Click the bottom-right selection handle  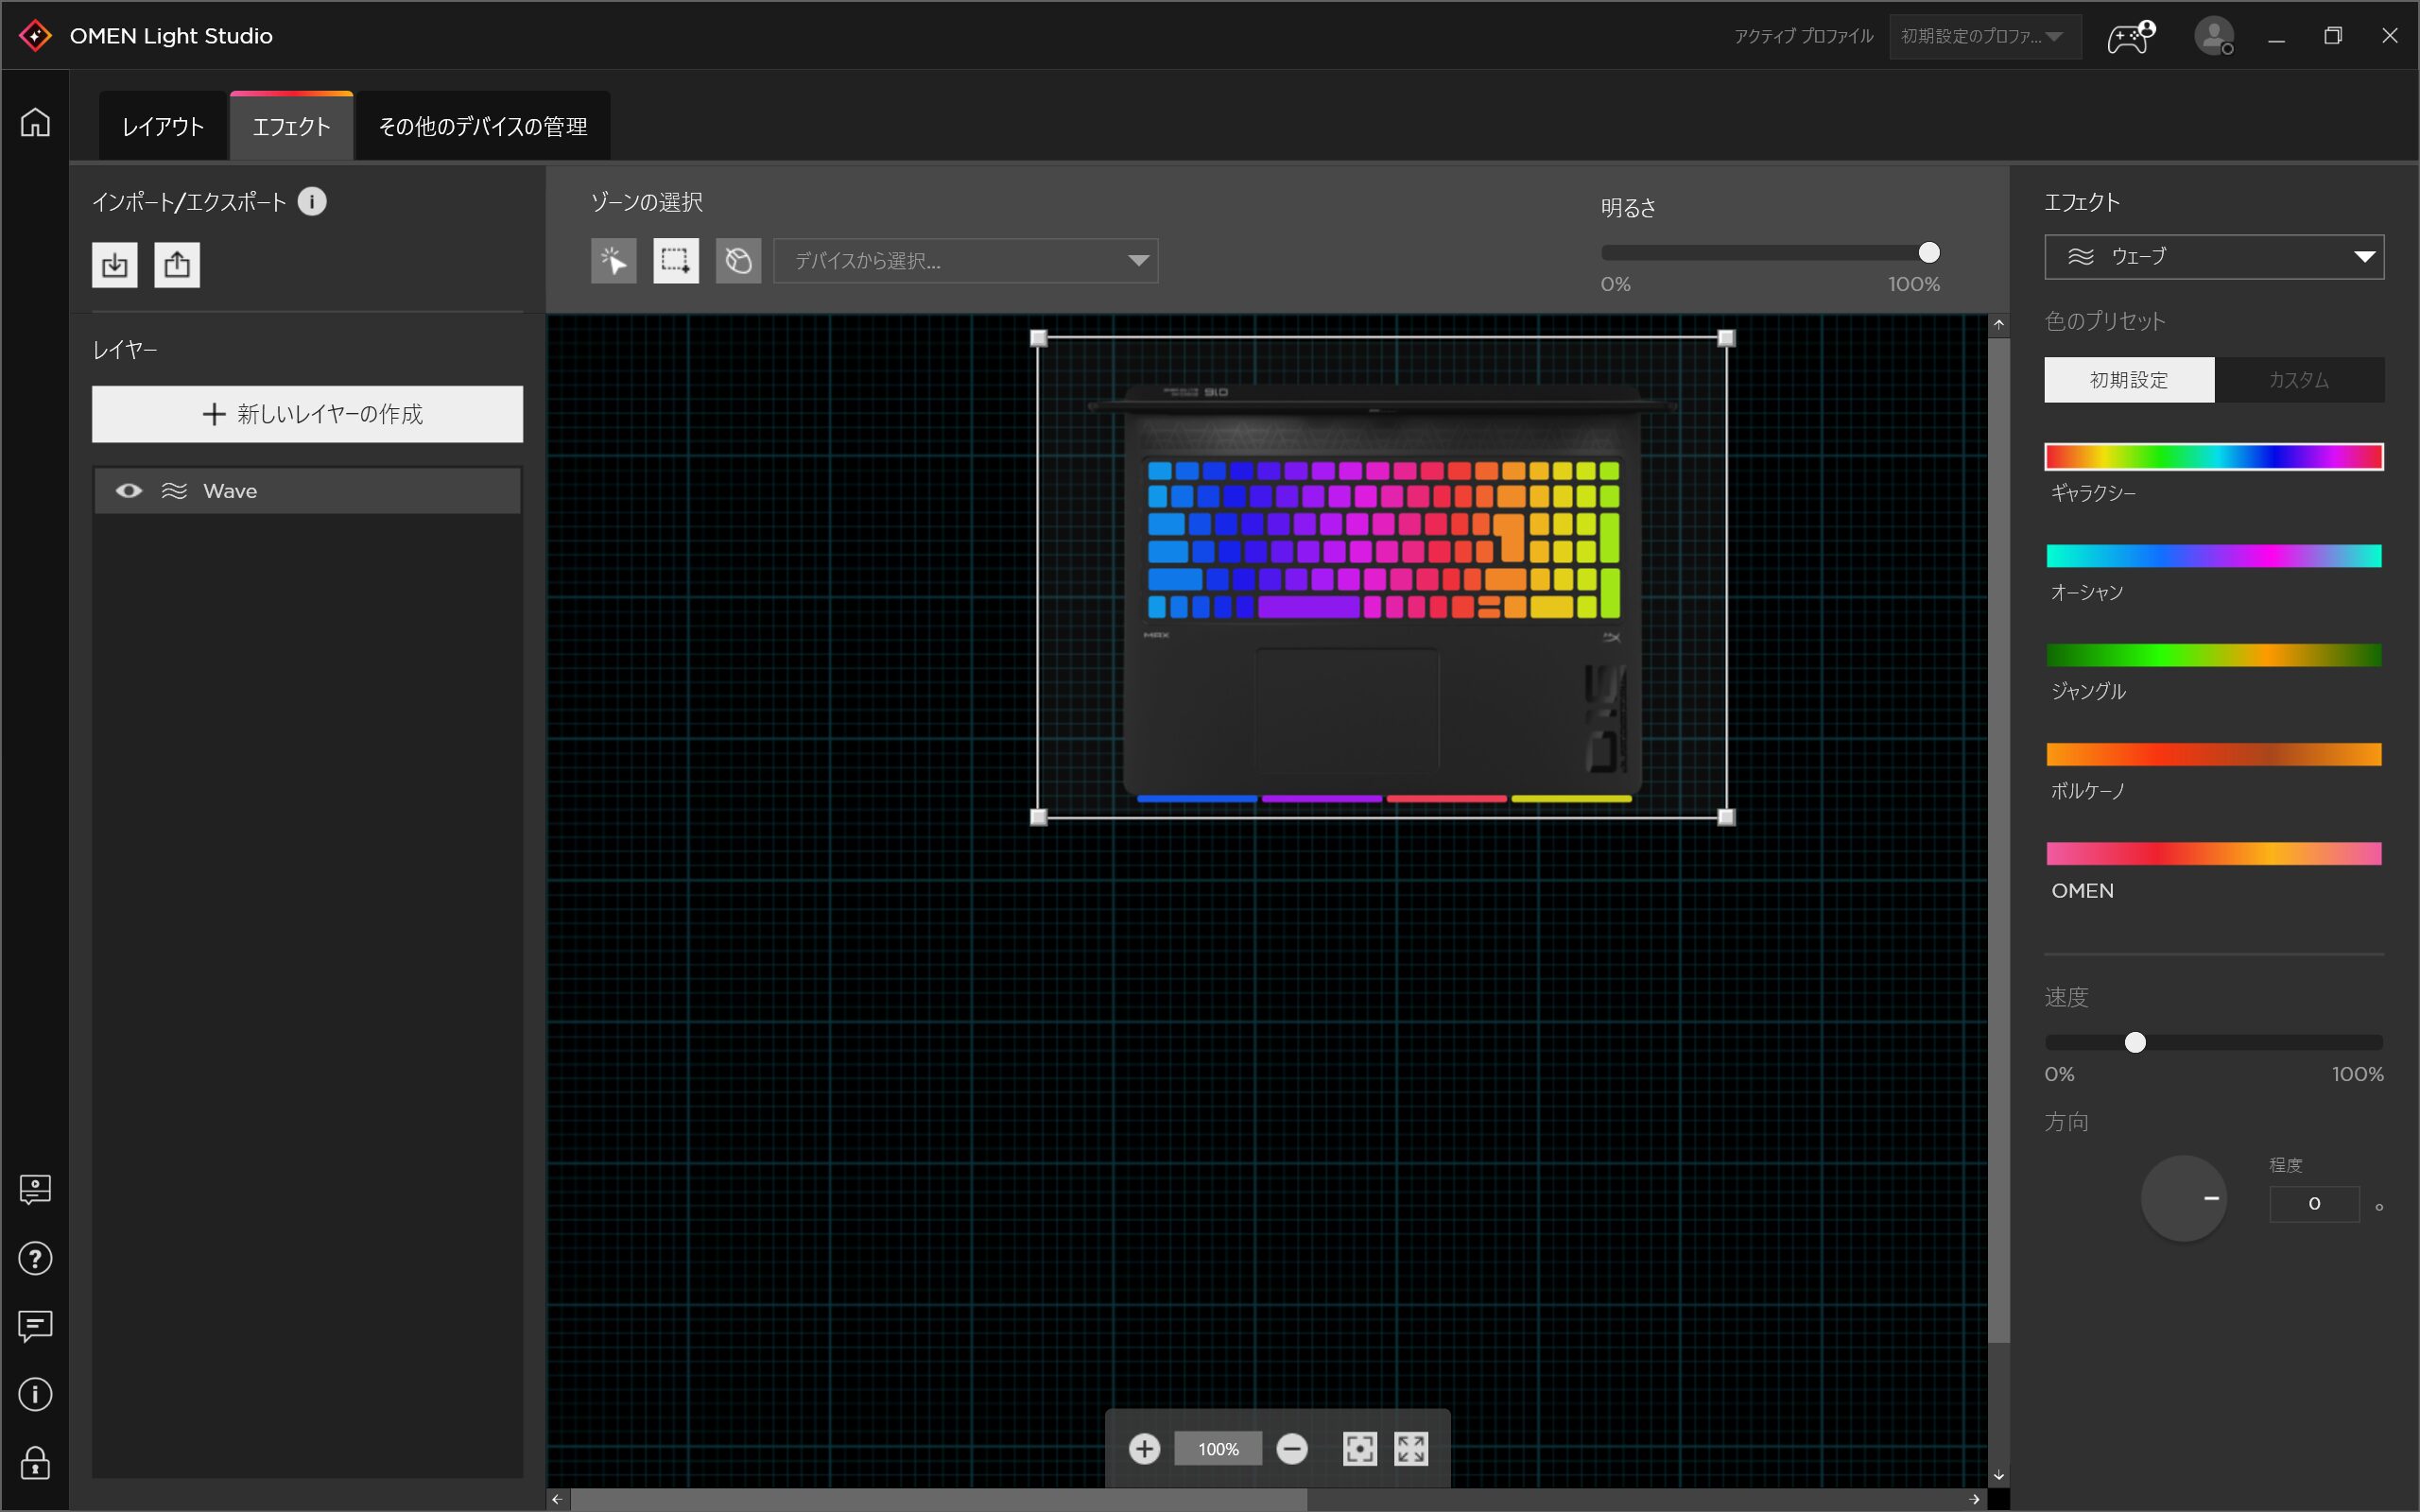coord(1726,817)
